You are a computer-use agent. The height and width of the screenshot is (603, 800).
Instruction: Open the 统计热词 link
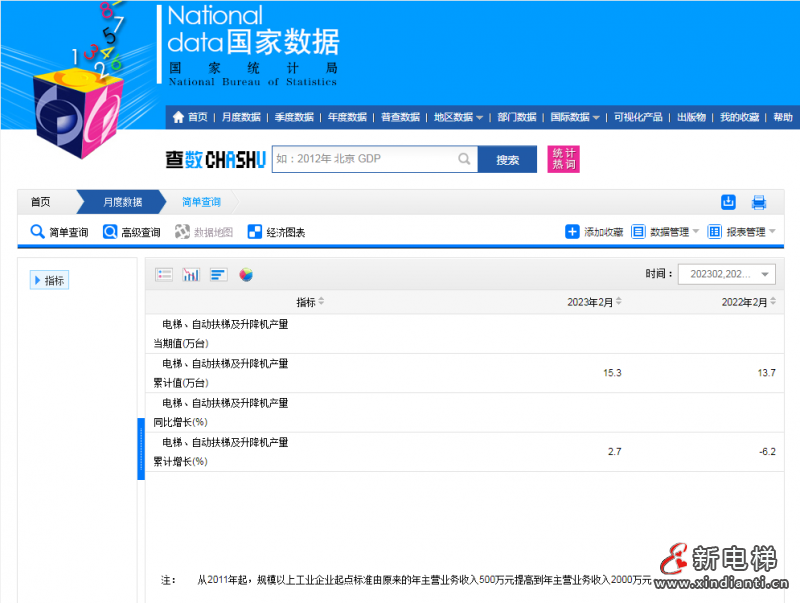[562, 159]
